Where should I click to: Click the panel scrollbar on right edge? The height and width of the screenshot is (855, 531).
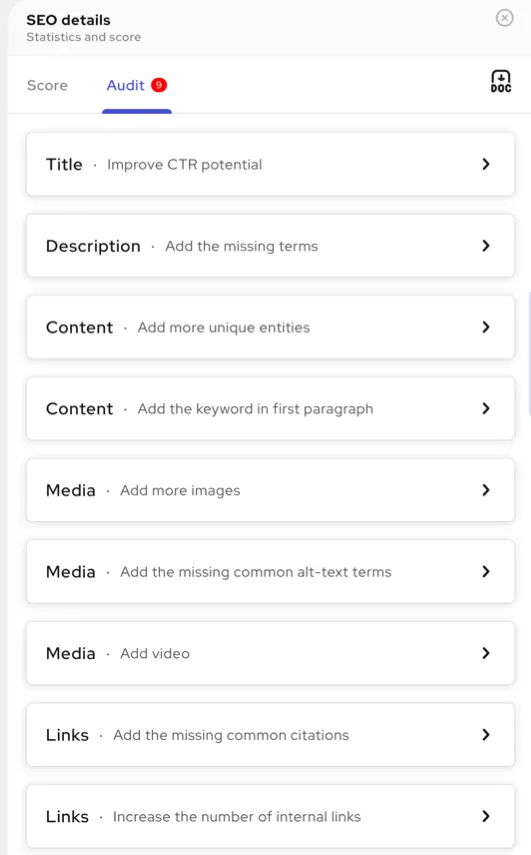pos(529,353)
